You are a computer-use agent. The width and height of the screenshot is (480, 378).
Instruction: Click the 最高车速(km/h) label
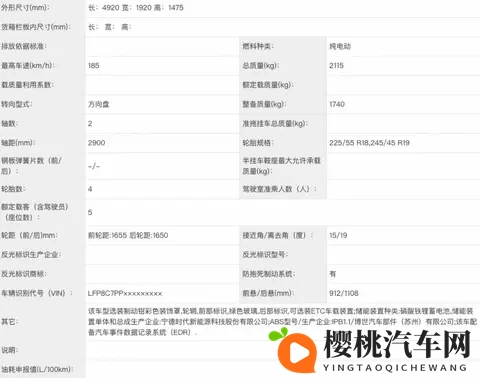(x=28, y=66)
